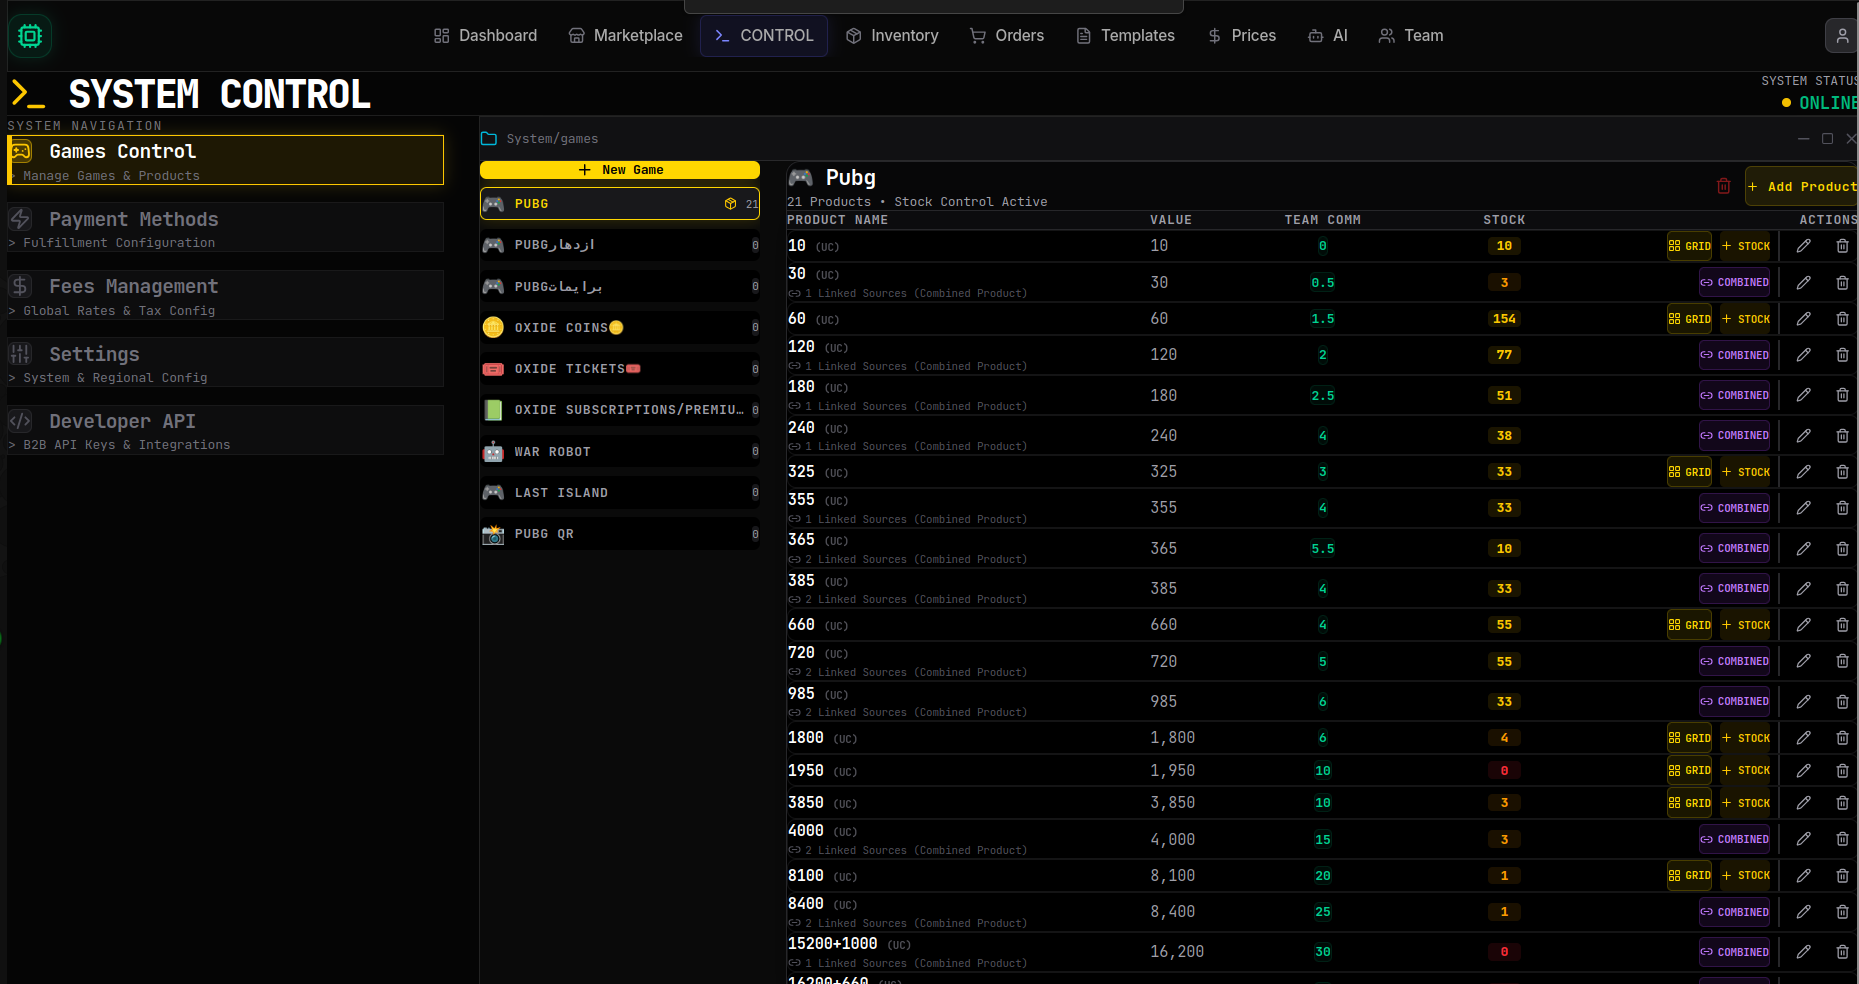Click the edit pencil for 10 UC product
Viewport: 1859px width, 984px height.
[x=1803, y=246]
